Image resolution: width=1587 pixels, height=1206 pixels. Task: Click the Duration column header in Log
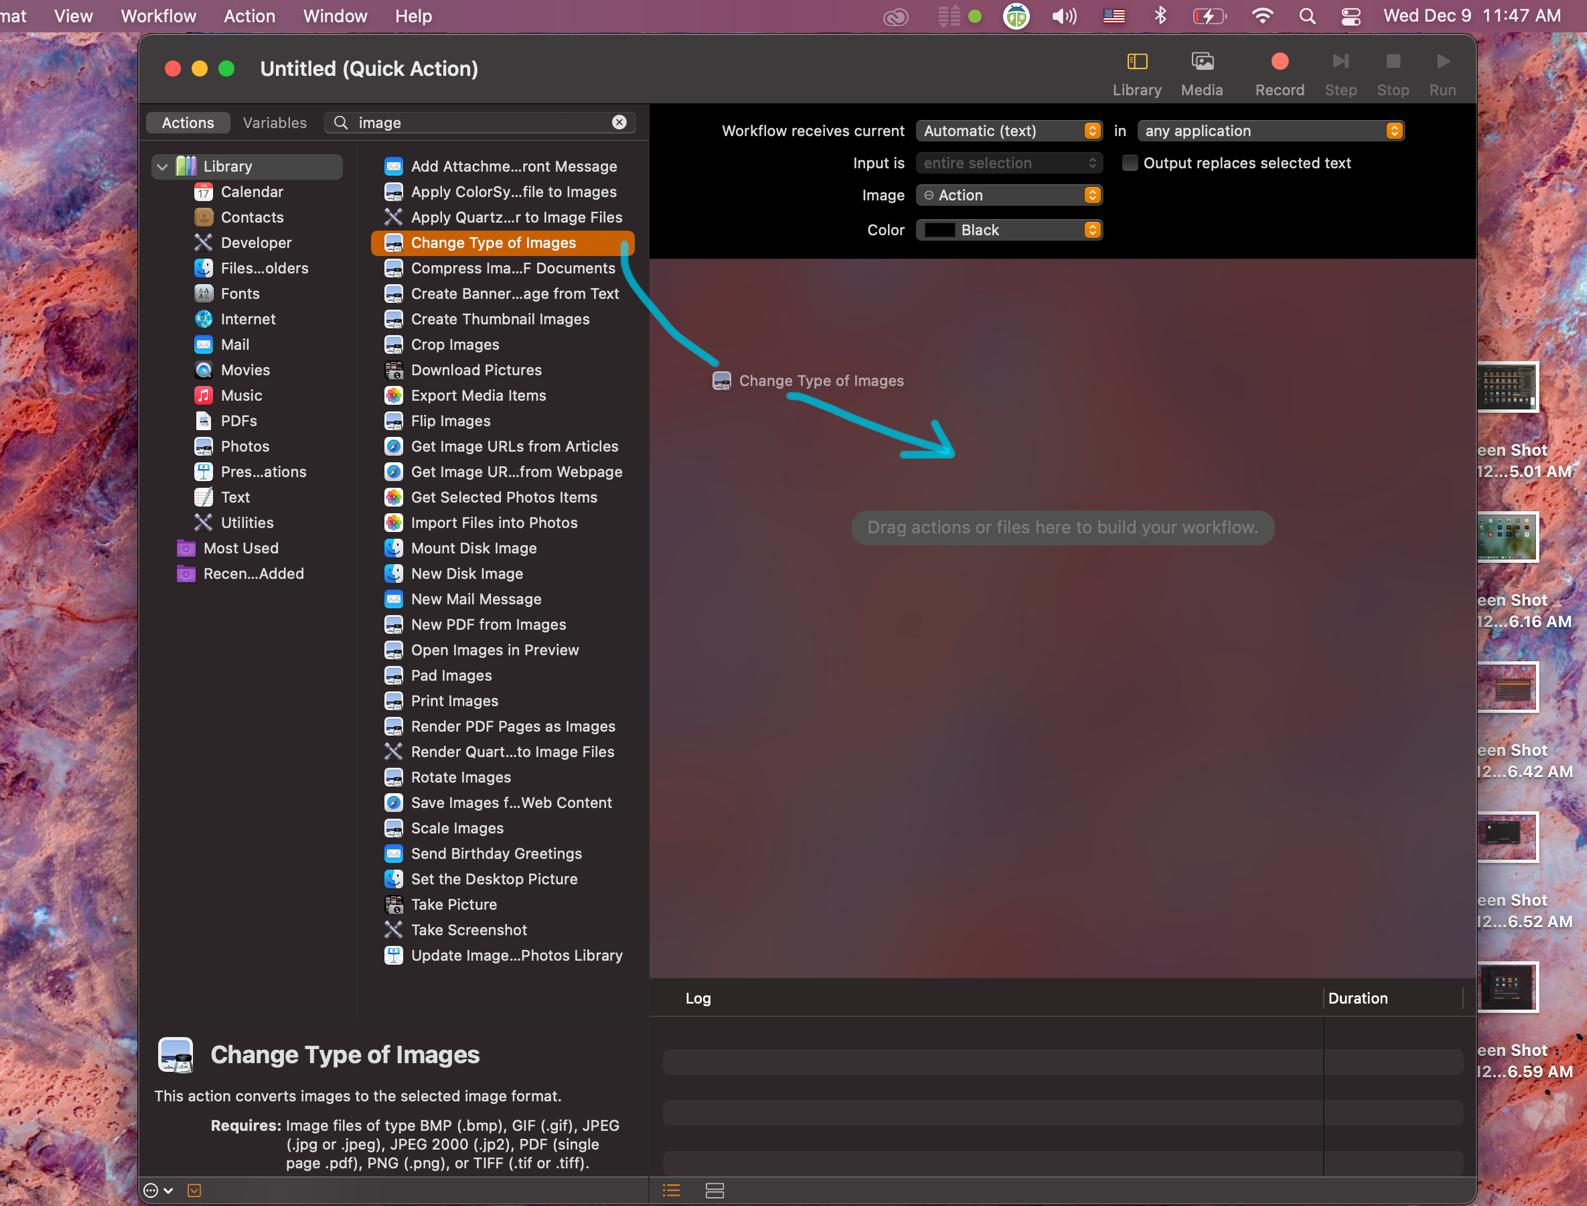tap(1357, 998)
